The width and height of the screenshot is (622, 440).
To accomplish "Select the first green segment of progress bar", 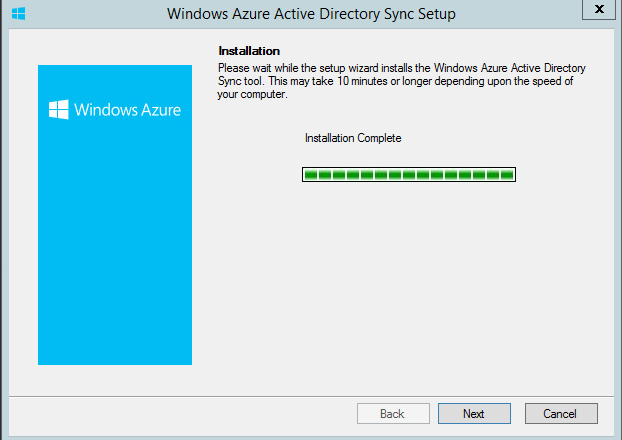I will point(311,175).
